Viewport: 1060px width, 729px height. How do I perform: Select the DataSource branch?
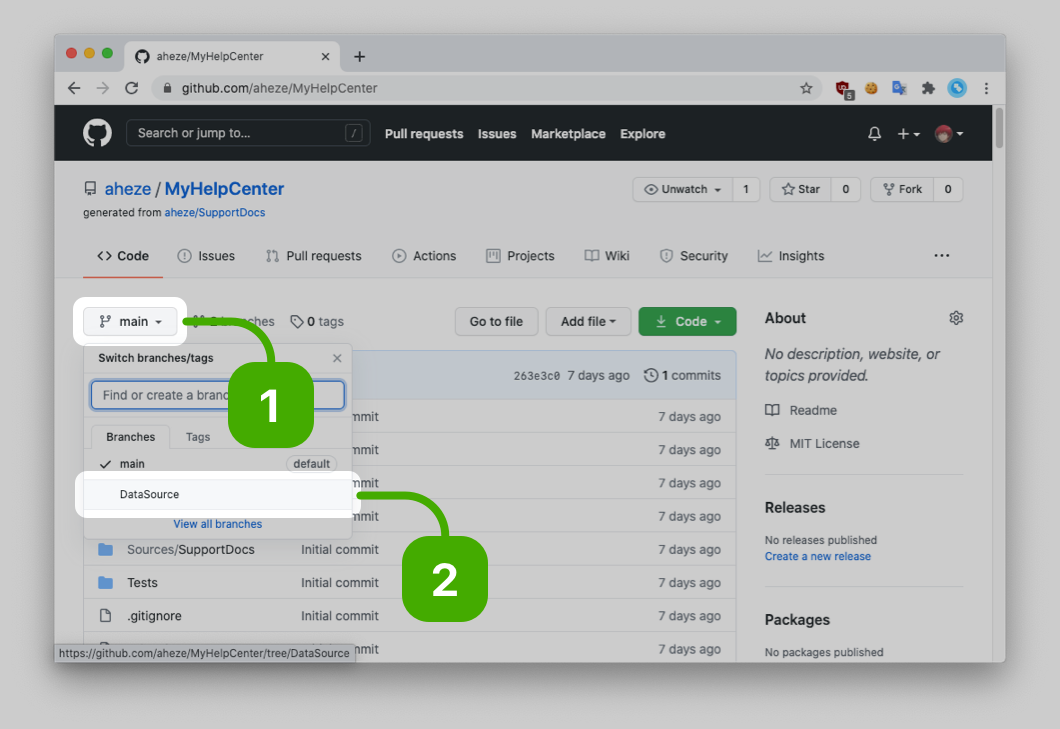click(150, 494)
